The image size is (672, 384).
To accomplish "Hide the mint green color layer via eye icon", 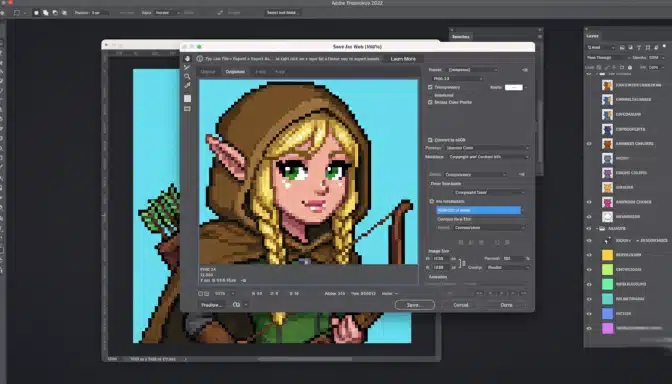I will click(x=589, y=284).
